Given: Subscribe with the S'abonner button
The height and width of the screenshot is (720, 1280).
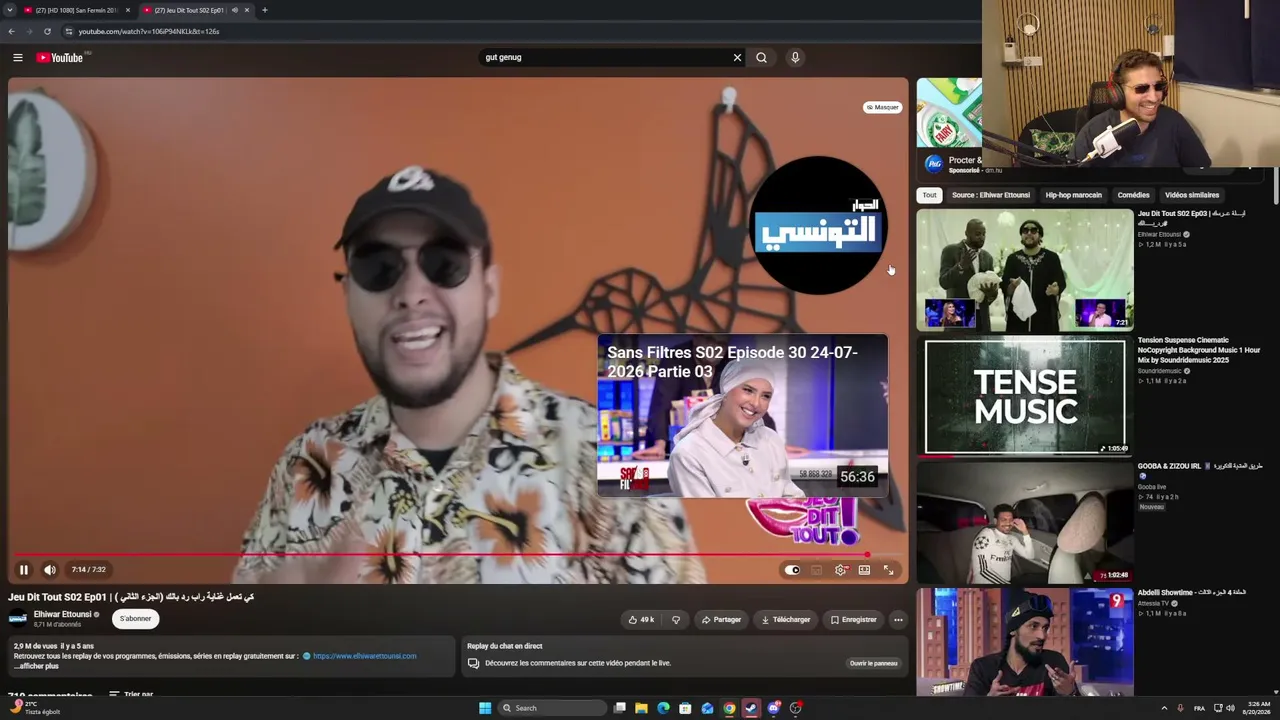Looking at the screenshot, I should point(135,619).
